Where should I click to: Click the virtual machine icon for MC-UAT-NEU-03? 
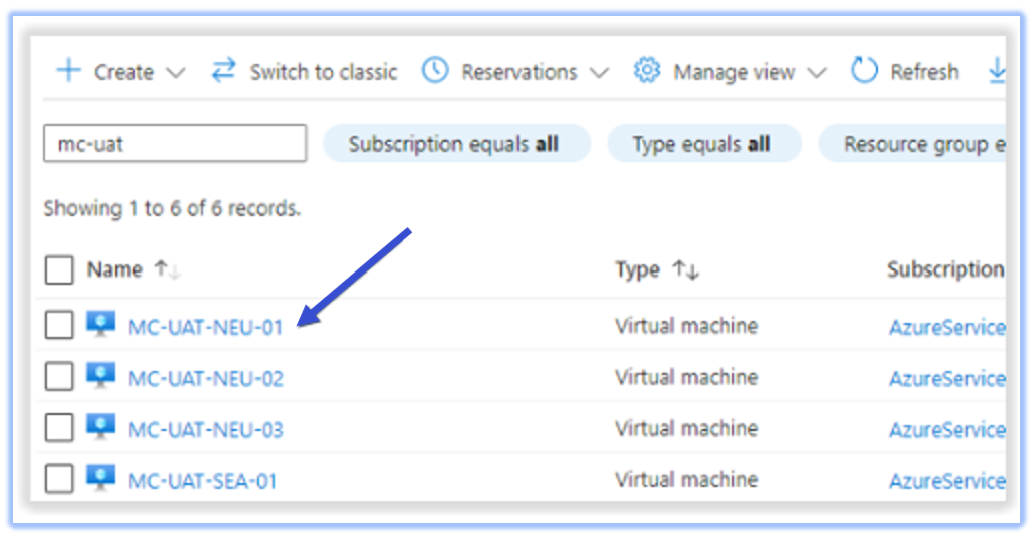click(x=101, y=428)
